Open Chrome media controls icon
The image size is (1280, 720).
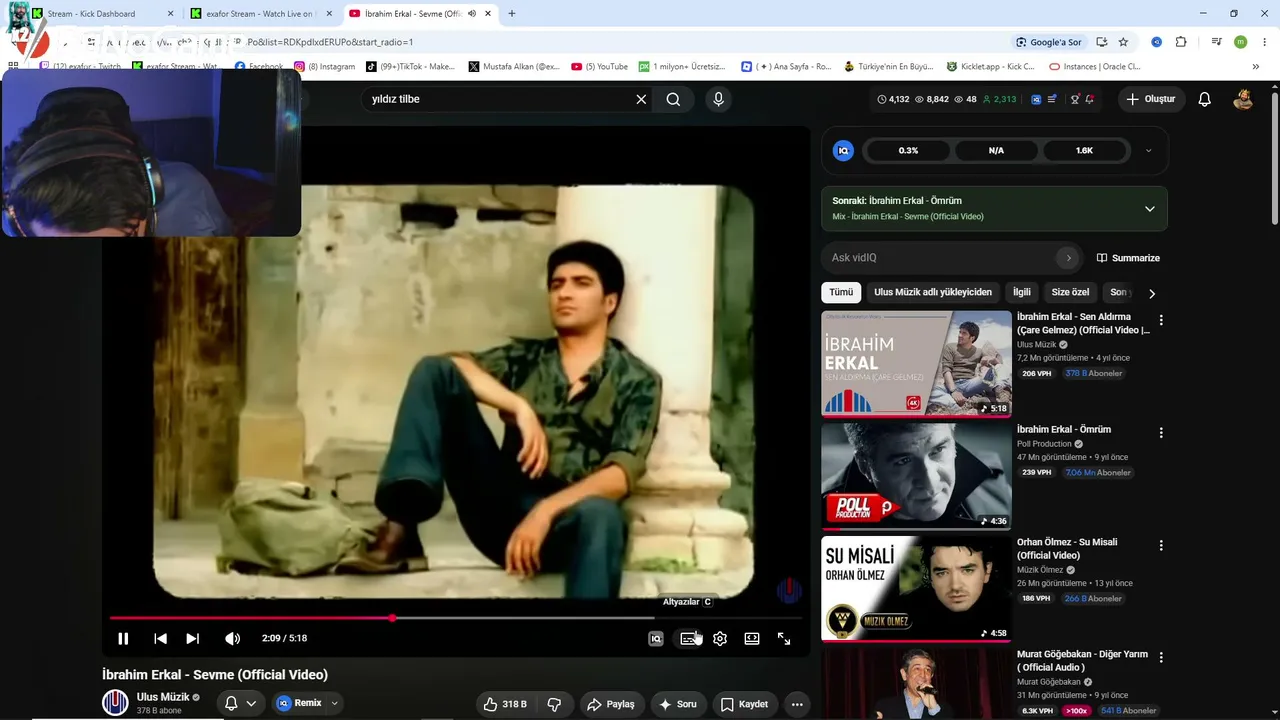1216,42
